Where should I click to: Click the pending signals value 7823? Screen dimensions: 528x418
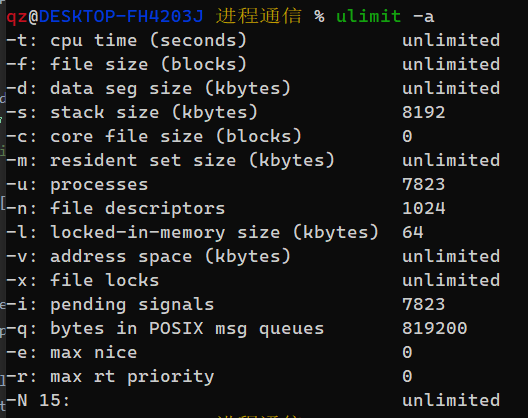pos(424,304)
